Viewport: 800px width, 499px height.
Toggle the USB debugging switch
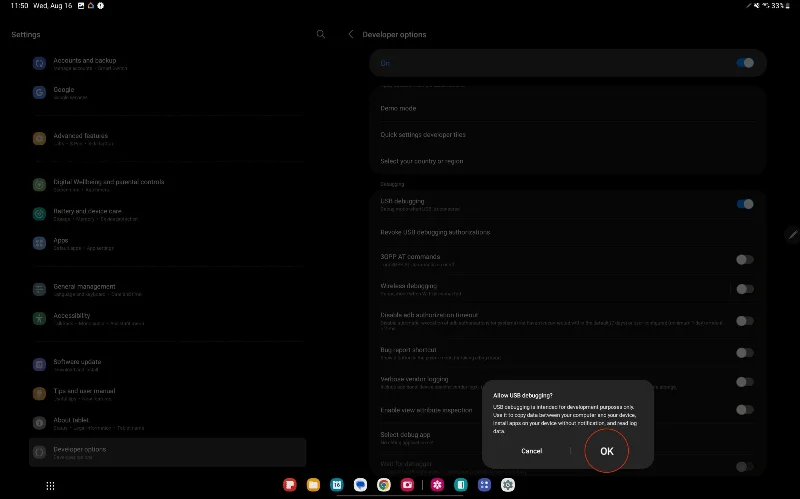coord(745,204)
